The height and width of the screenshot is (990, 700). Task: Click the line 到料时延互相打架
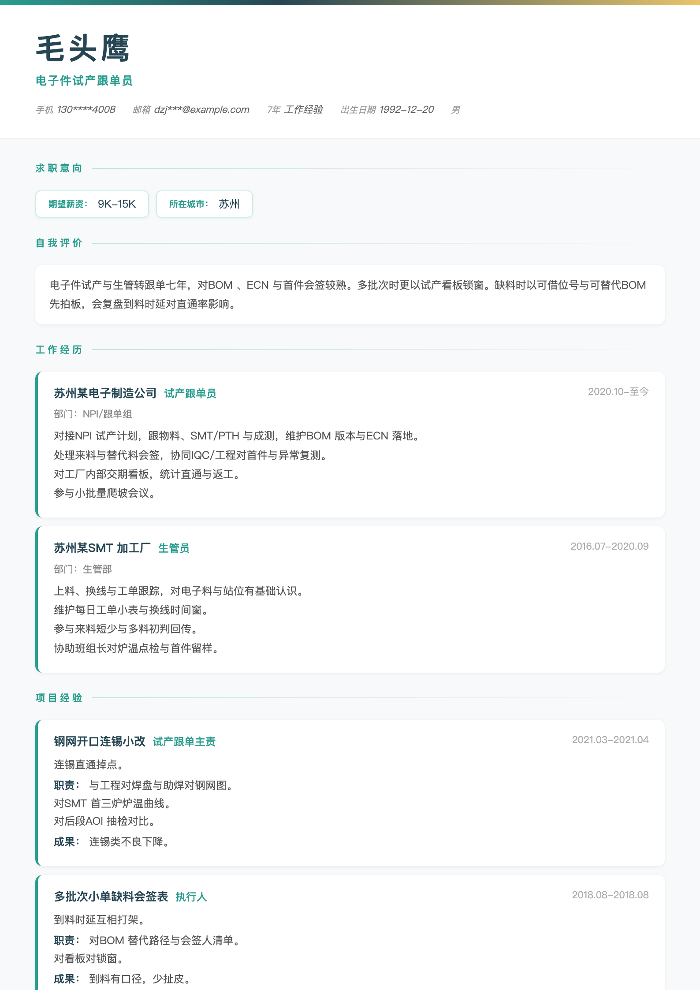pyautogui.click(x=100, y=920)
